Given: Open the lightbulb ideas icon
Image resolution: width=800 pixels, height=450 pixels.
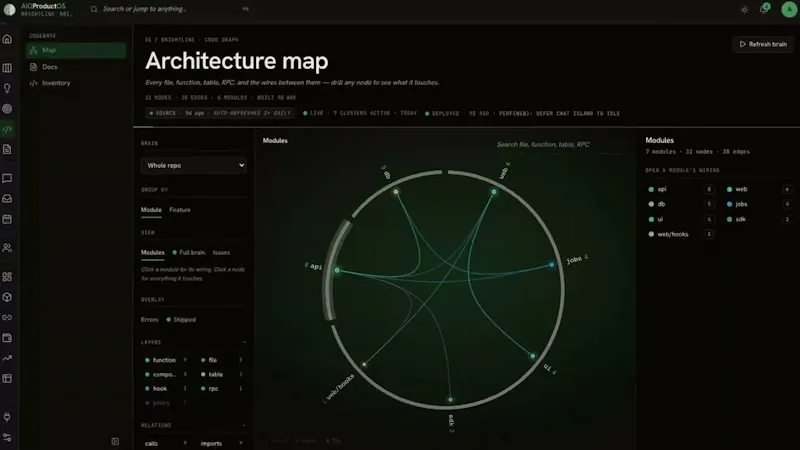Looking at the screenshot, I should [x=7, y=88].
